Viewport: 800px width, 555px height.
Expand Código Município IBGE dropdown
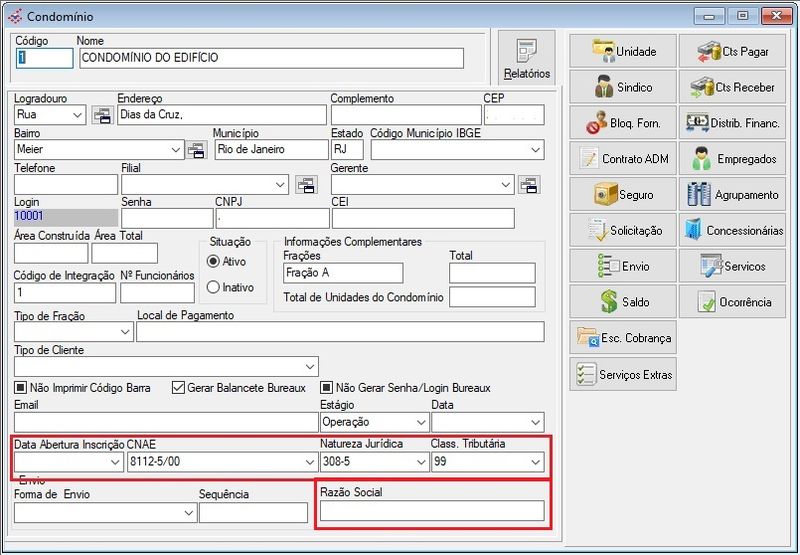536,150
